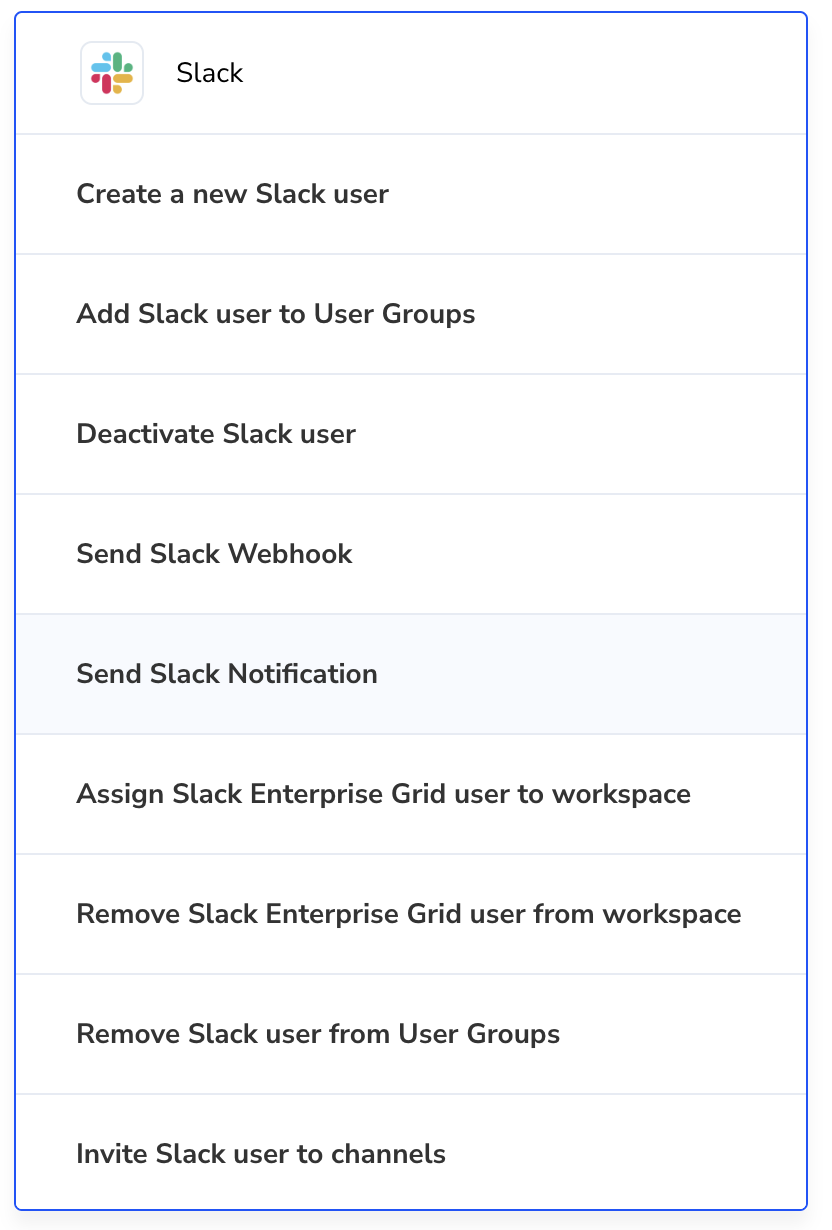
Task: Select the Slack header label
Action: [x=210, y=73]
